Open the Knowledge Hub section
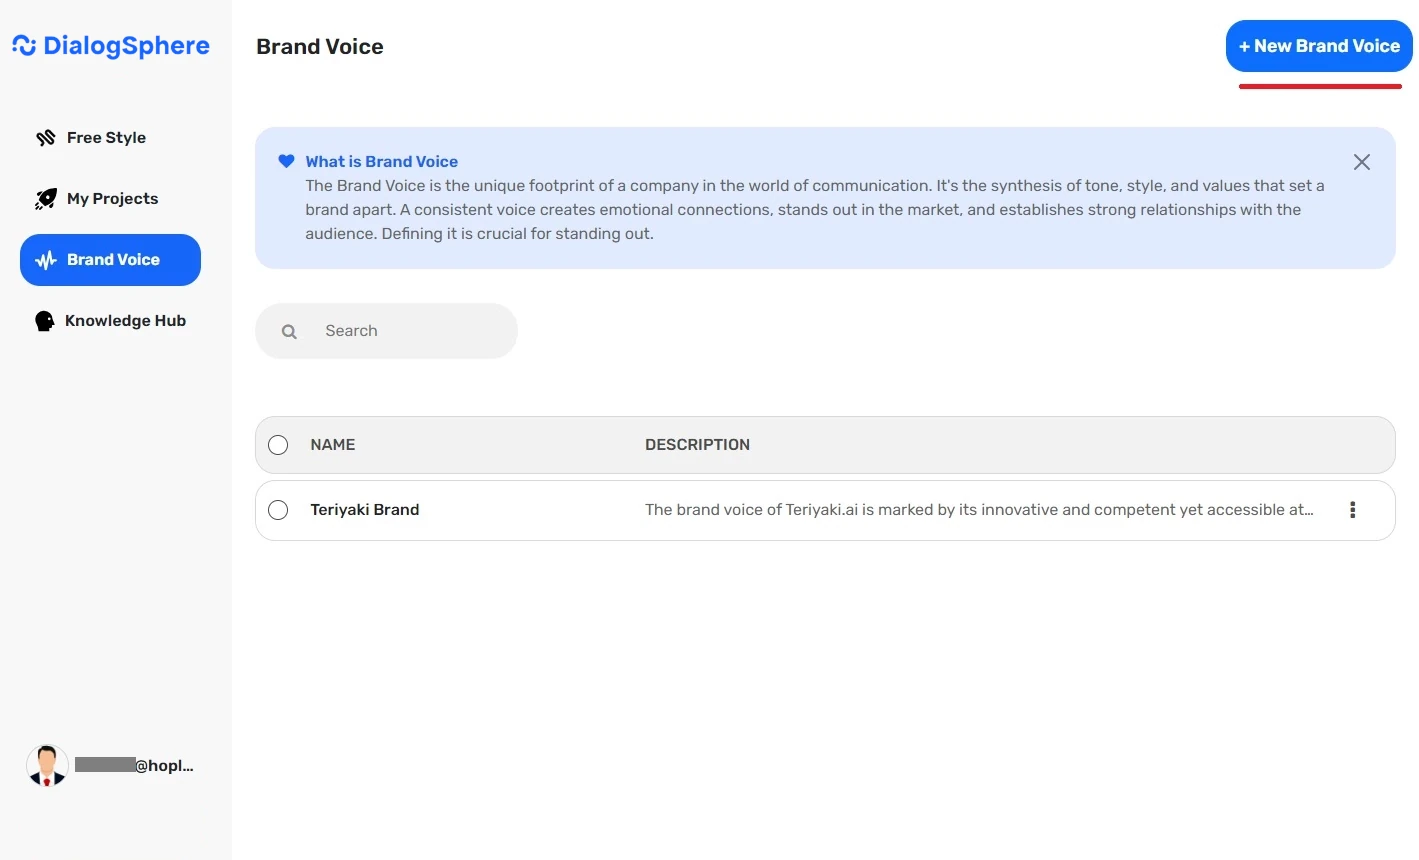The height and width of the screenshot is (860, 1419). [126, 320]
